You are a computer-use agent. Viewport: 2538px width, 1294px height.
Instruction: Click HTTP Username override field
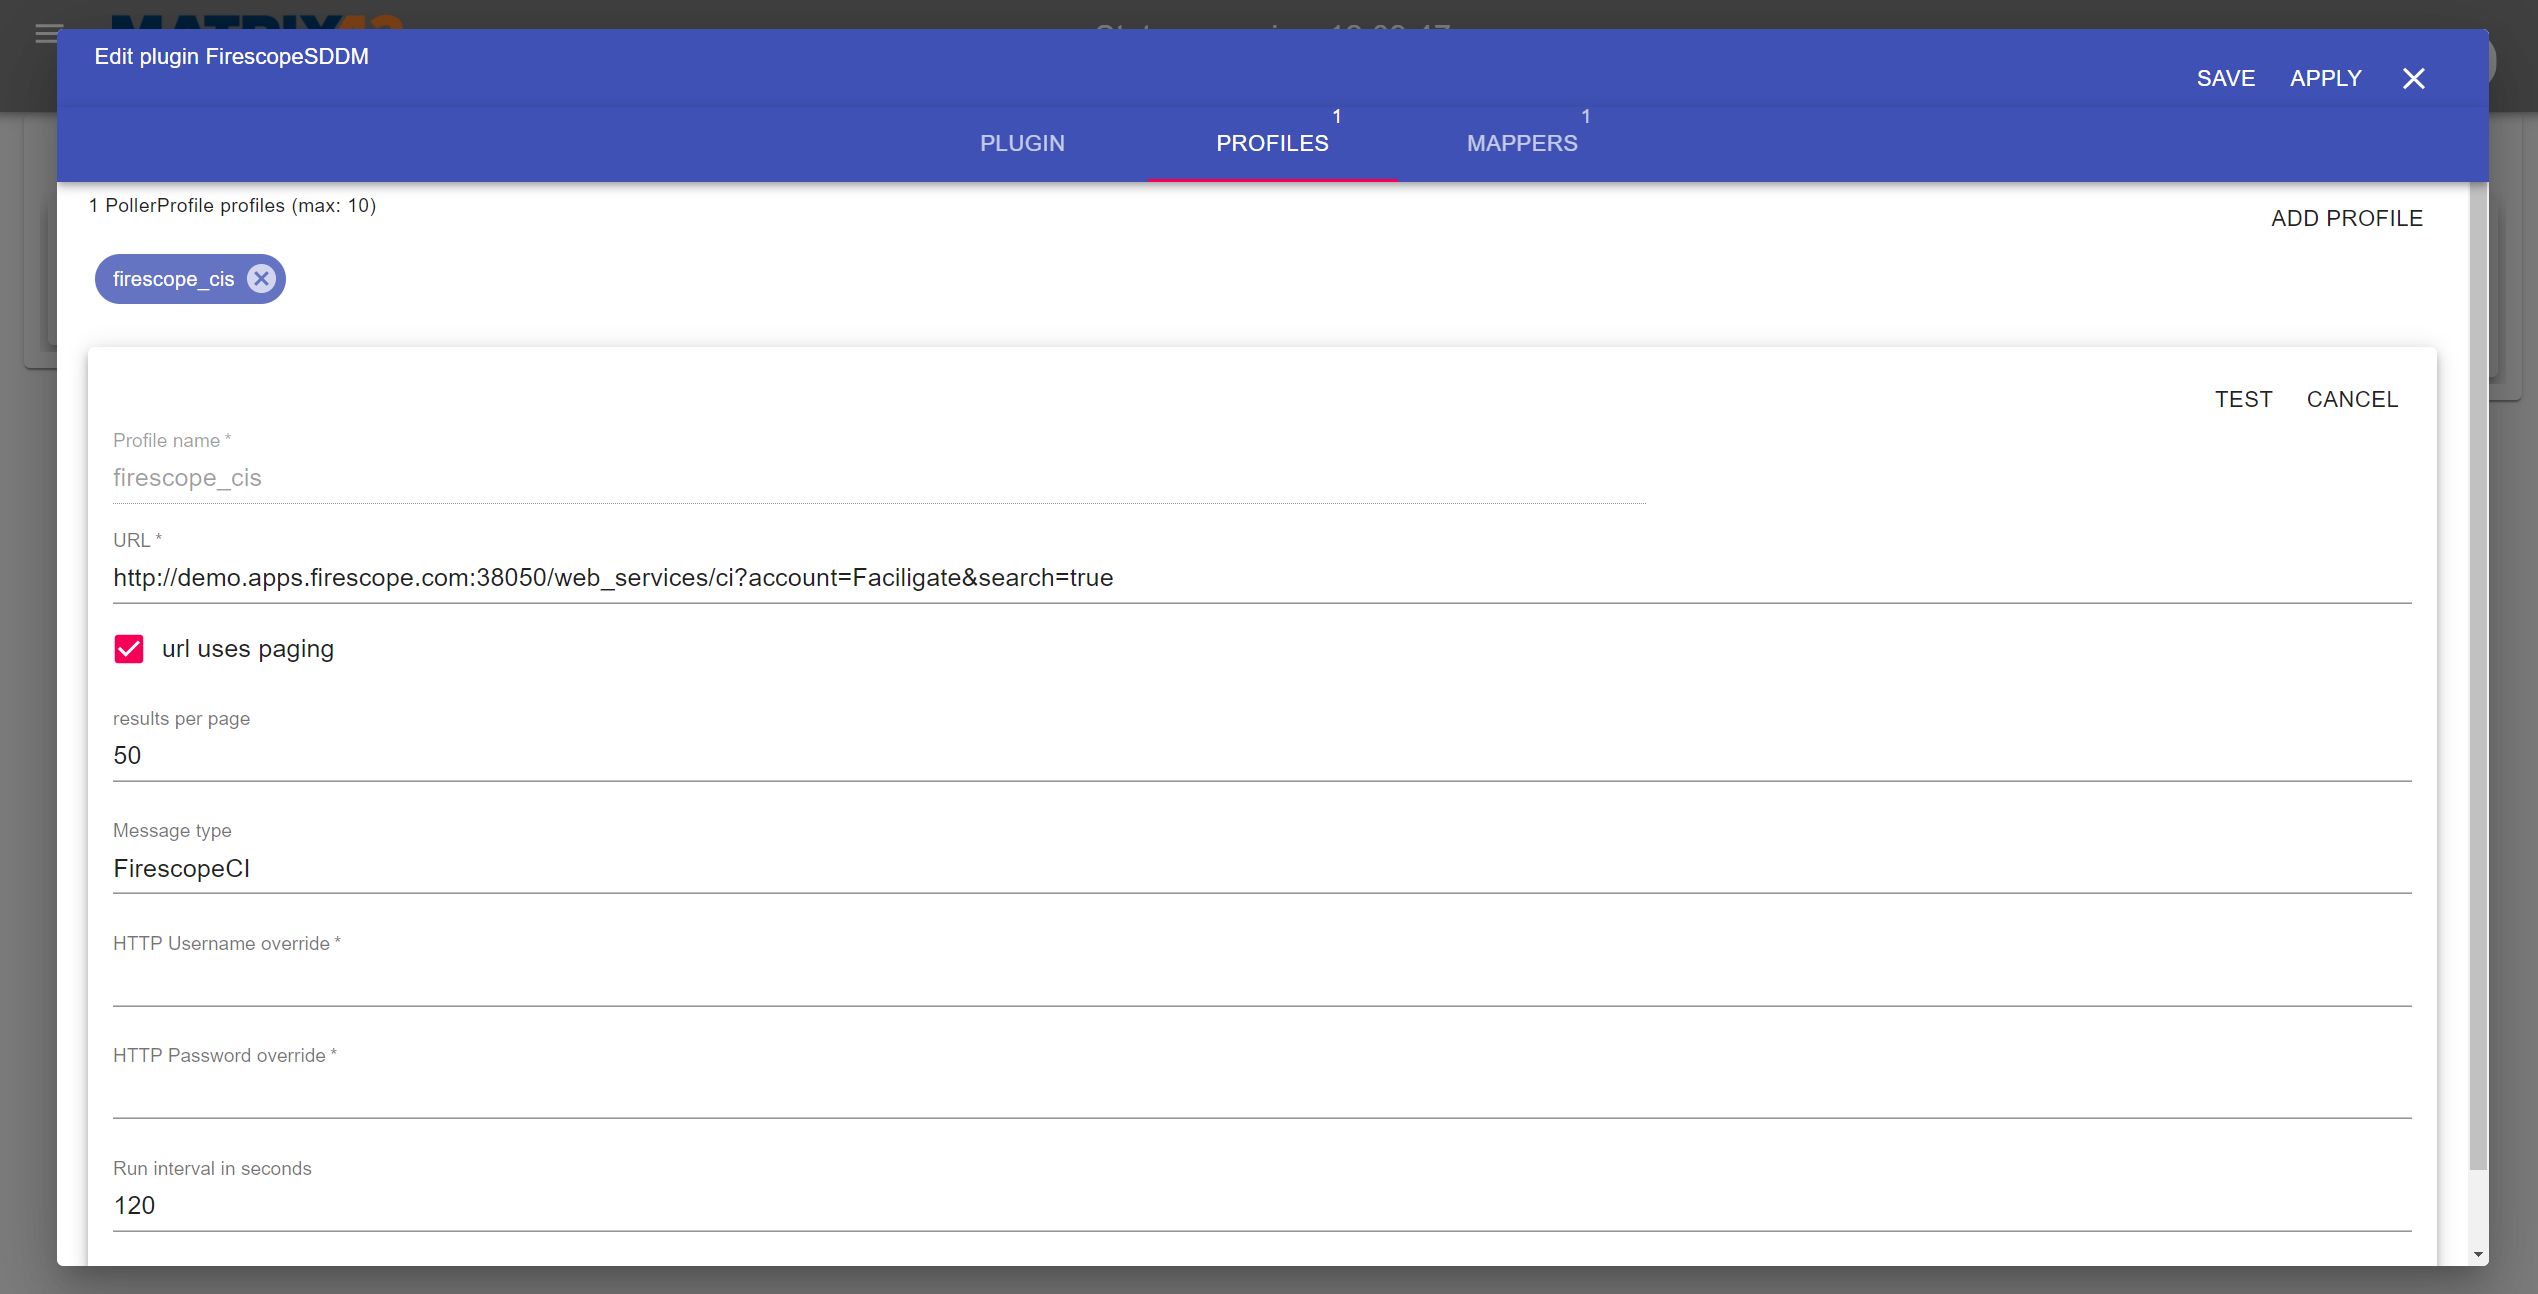click(1260, 982)
